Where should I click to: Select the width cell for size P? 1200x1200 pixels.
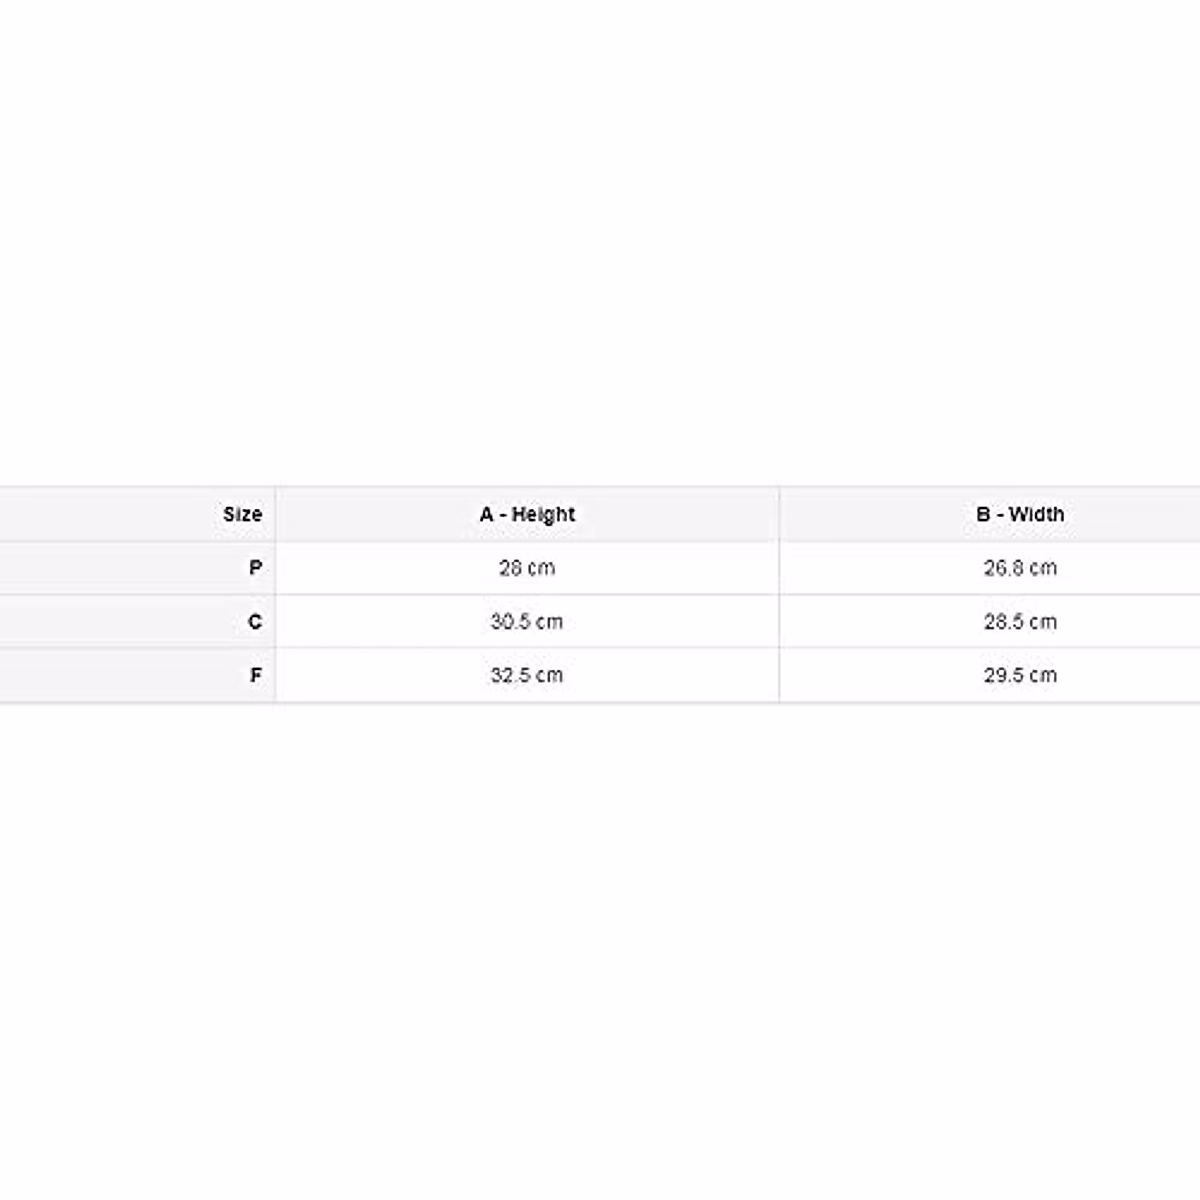point(1020,568)
